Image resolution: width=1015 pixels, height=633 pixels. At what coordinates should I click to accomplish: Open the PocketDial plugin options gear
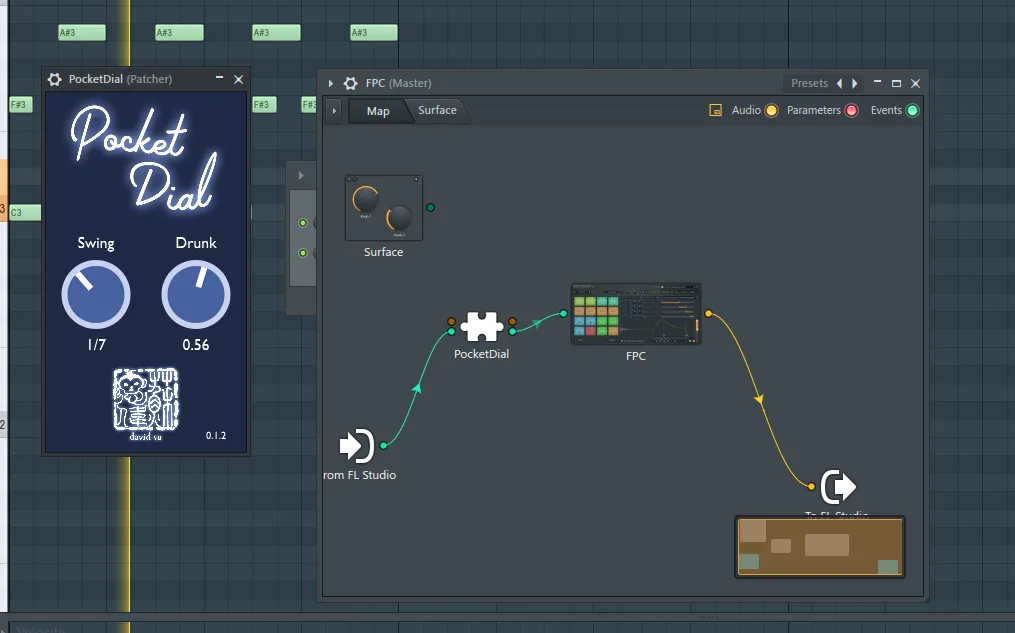[54, 79]
